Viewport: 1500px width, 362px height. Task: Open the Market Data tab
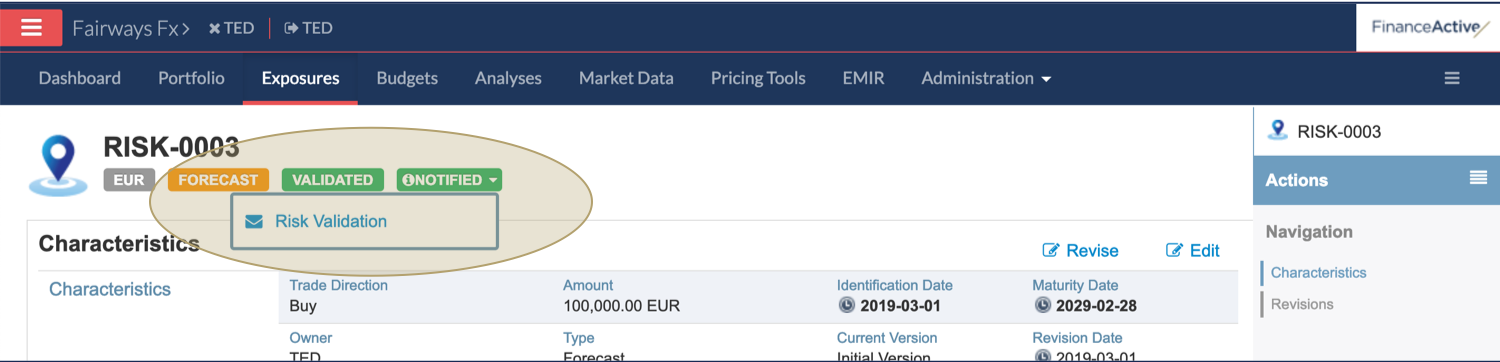coord(626,78)
